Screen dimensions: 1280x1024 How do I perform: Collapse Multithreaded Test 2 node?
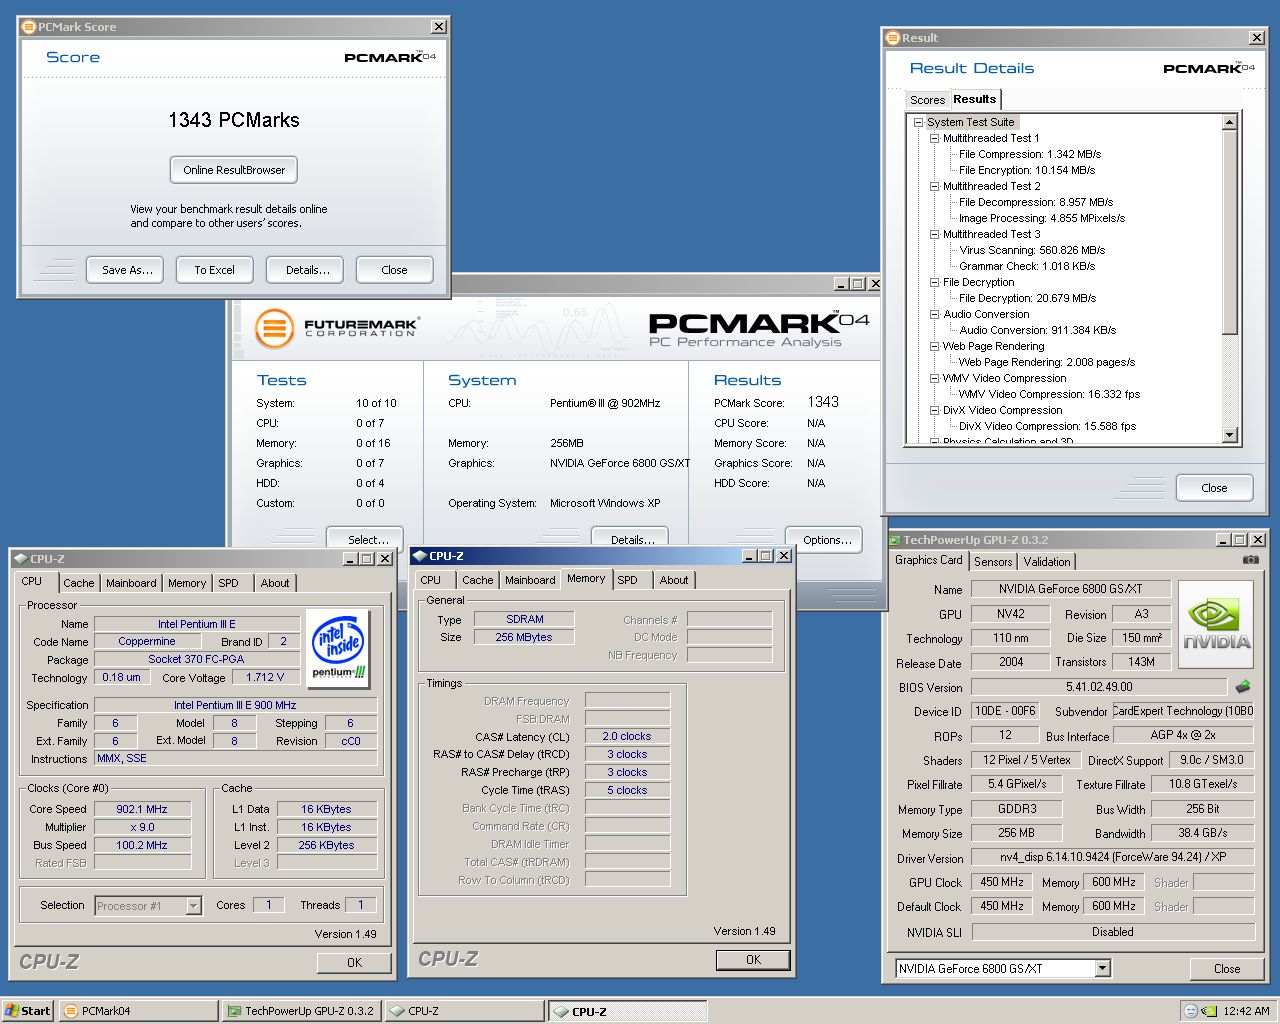pyautogui.click(x=934, y=186)
